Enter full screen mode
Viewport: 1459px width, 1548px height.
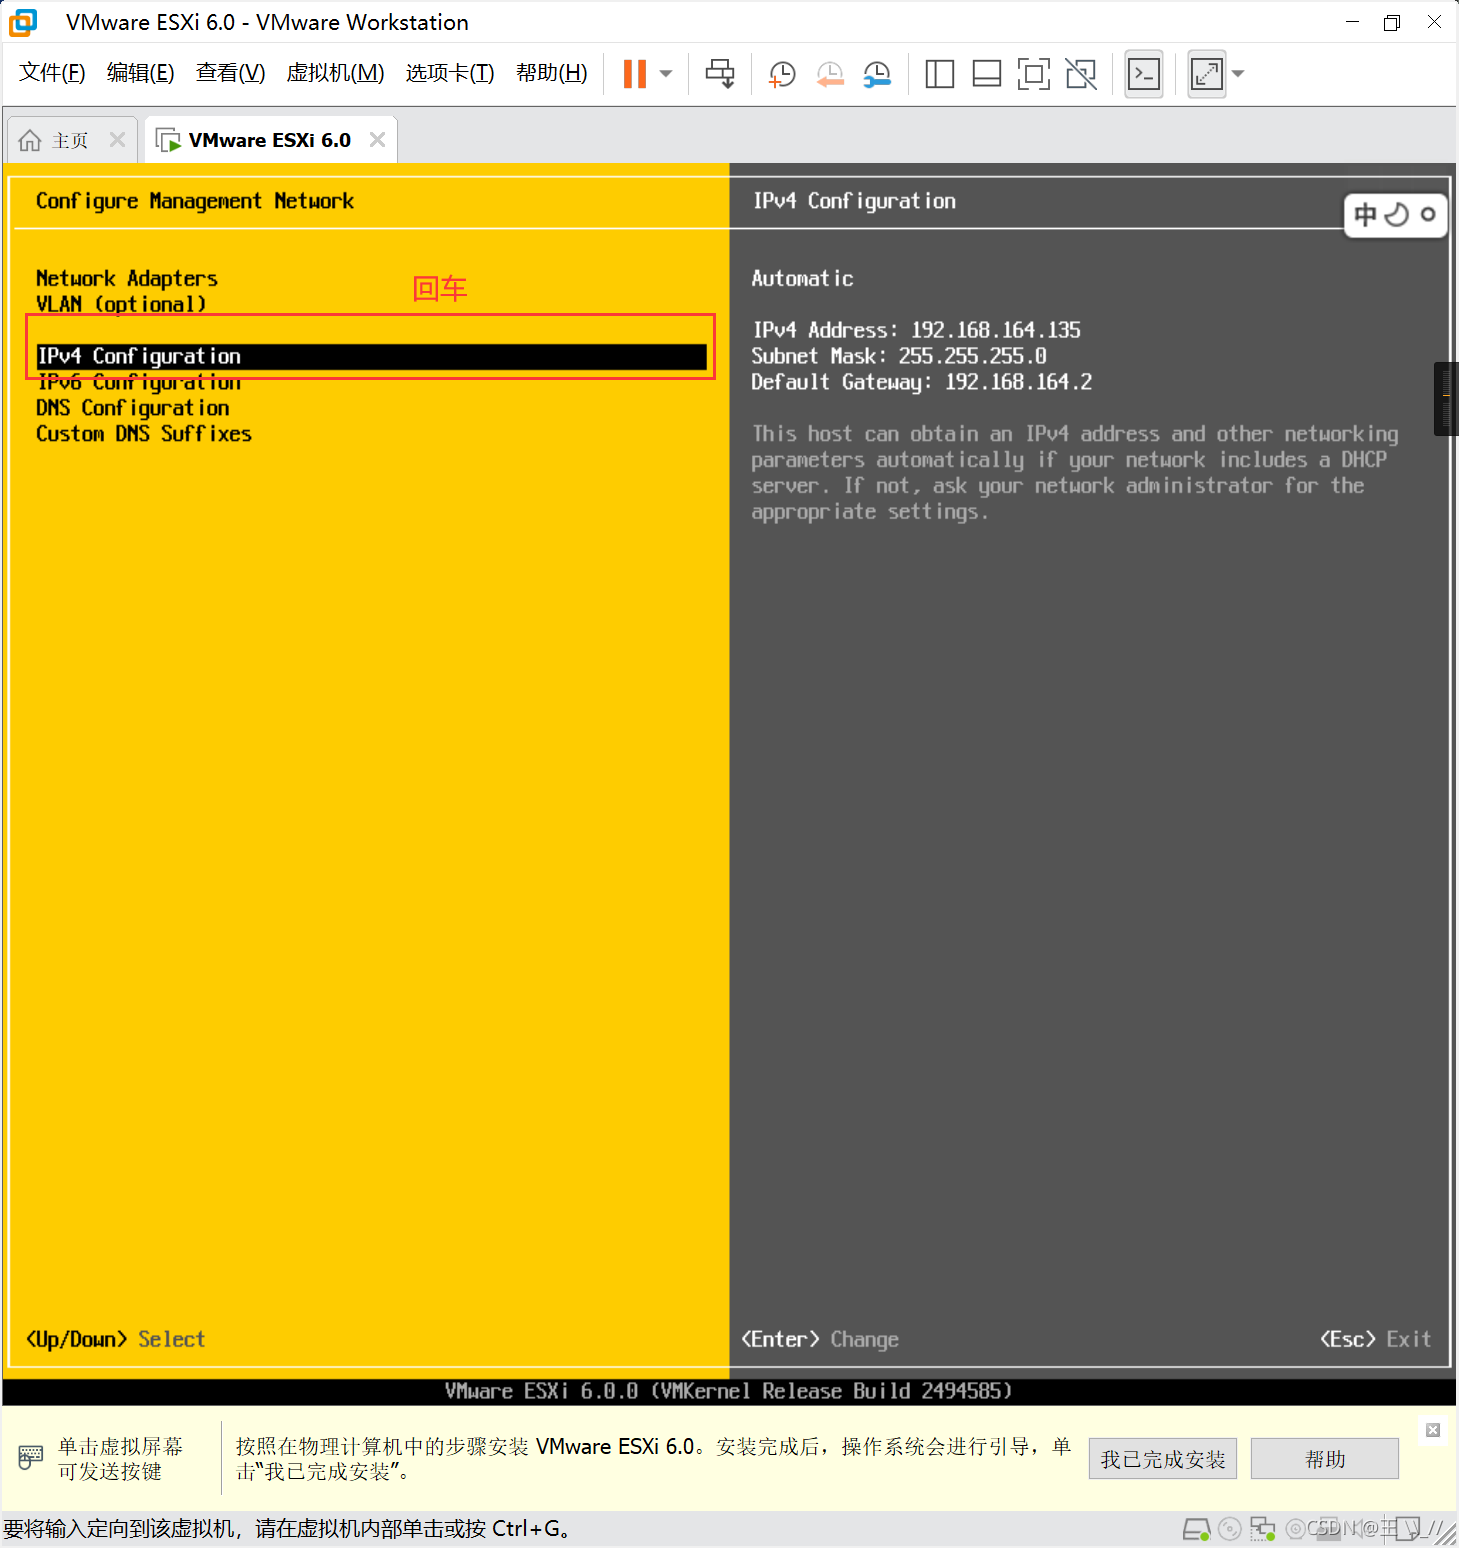pyautogui.click(x=1034, y=74)
